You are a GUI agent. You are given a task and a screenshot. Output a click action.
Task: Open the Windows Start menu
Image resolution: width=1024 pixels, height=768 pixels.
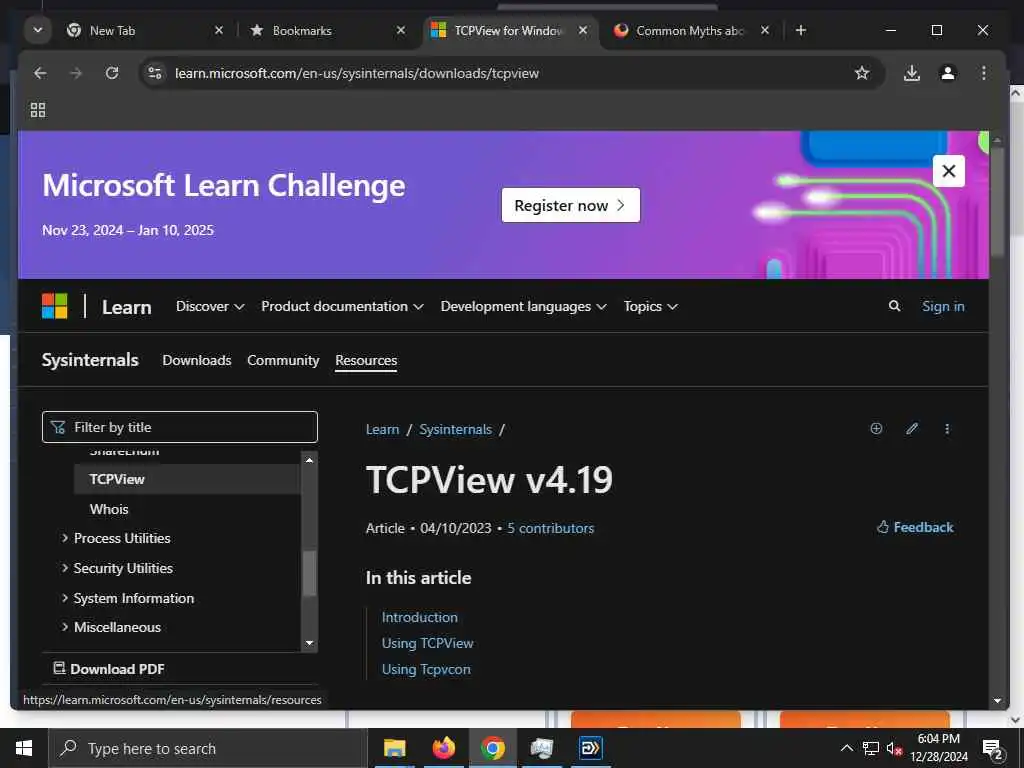[24, 748]
